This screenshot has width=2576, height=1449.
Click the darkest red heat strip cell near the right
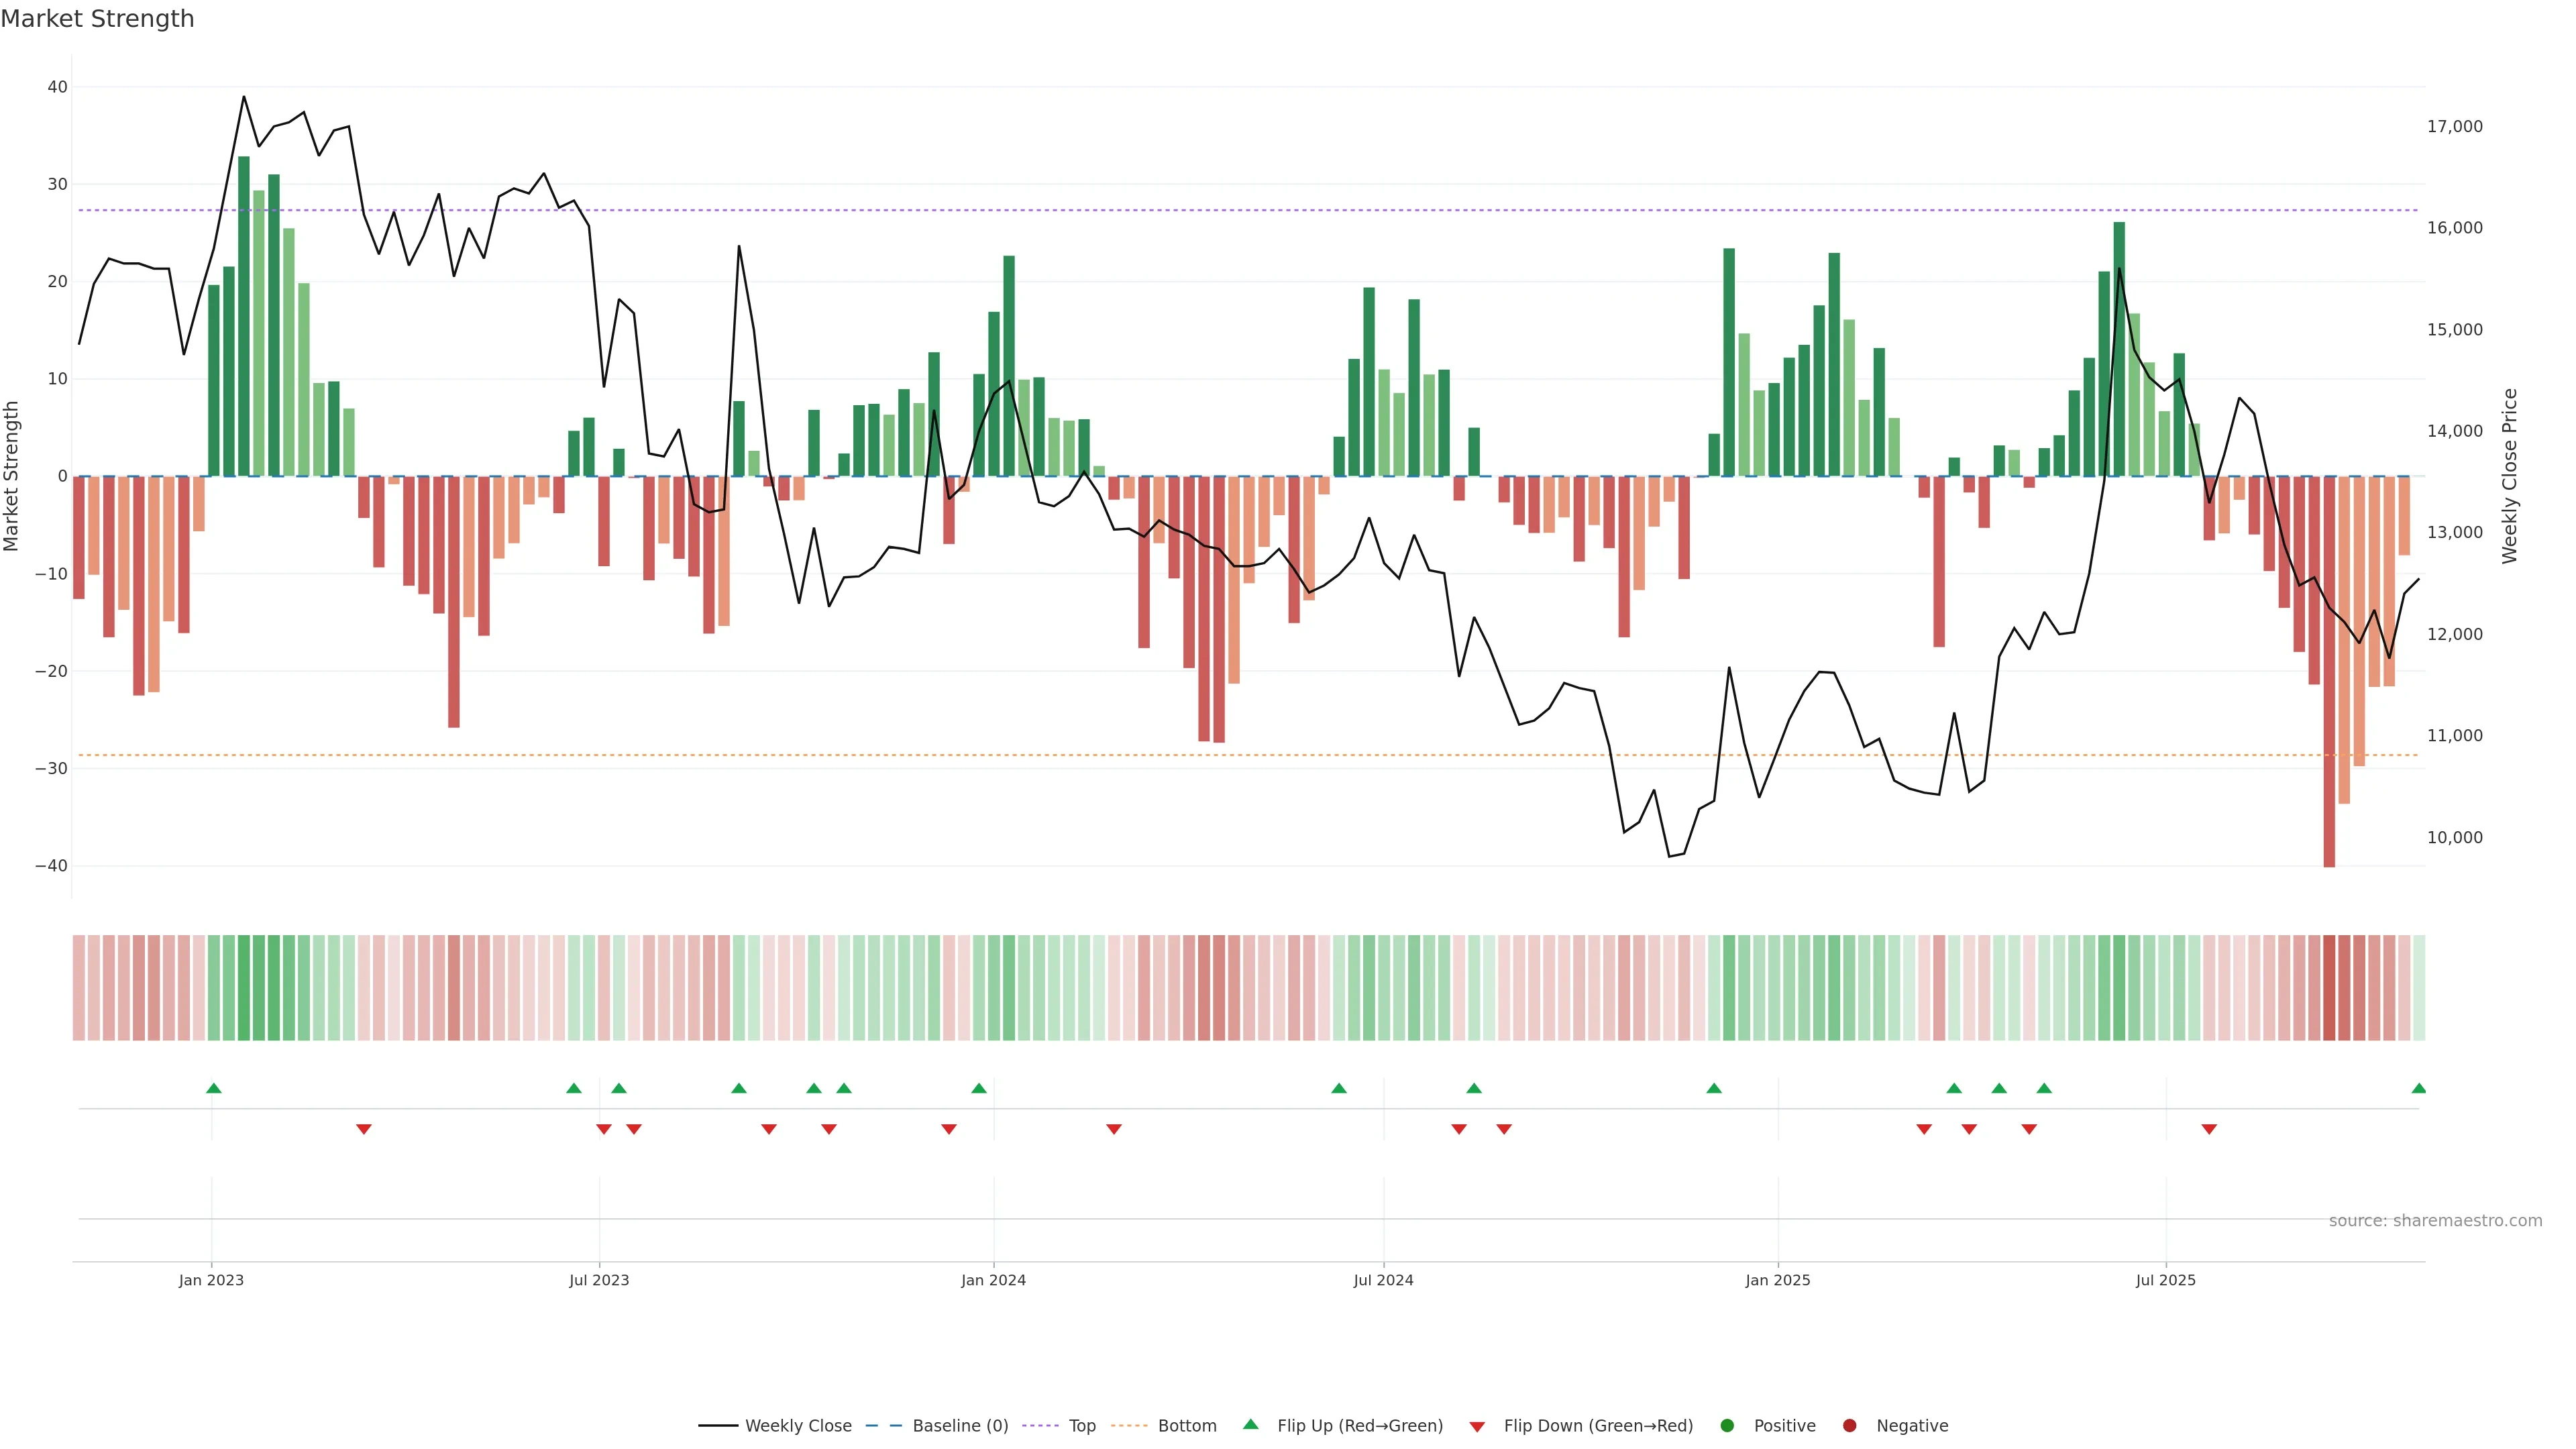[2329, 988]
